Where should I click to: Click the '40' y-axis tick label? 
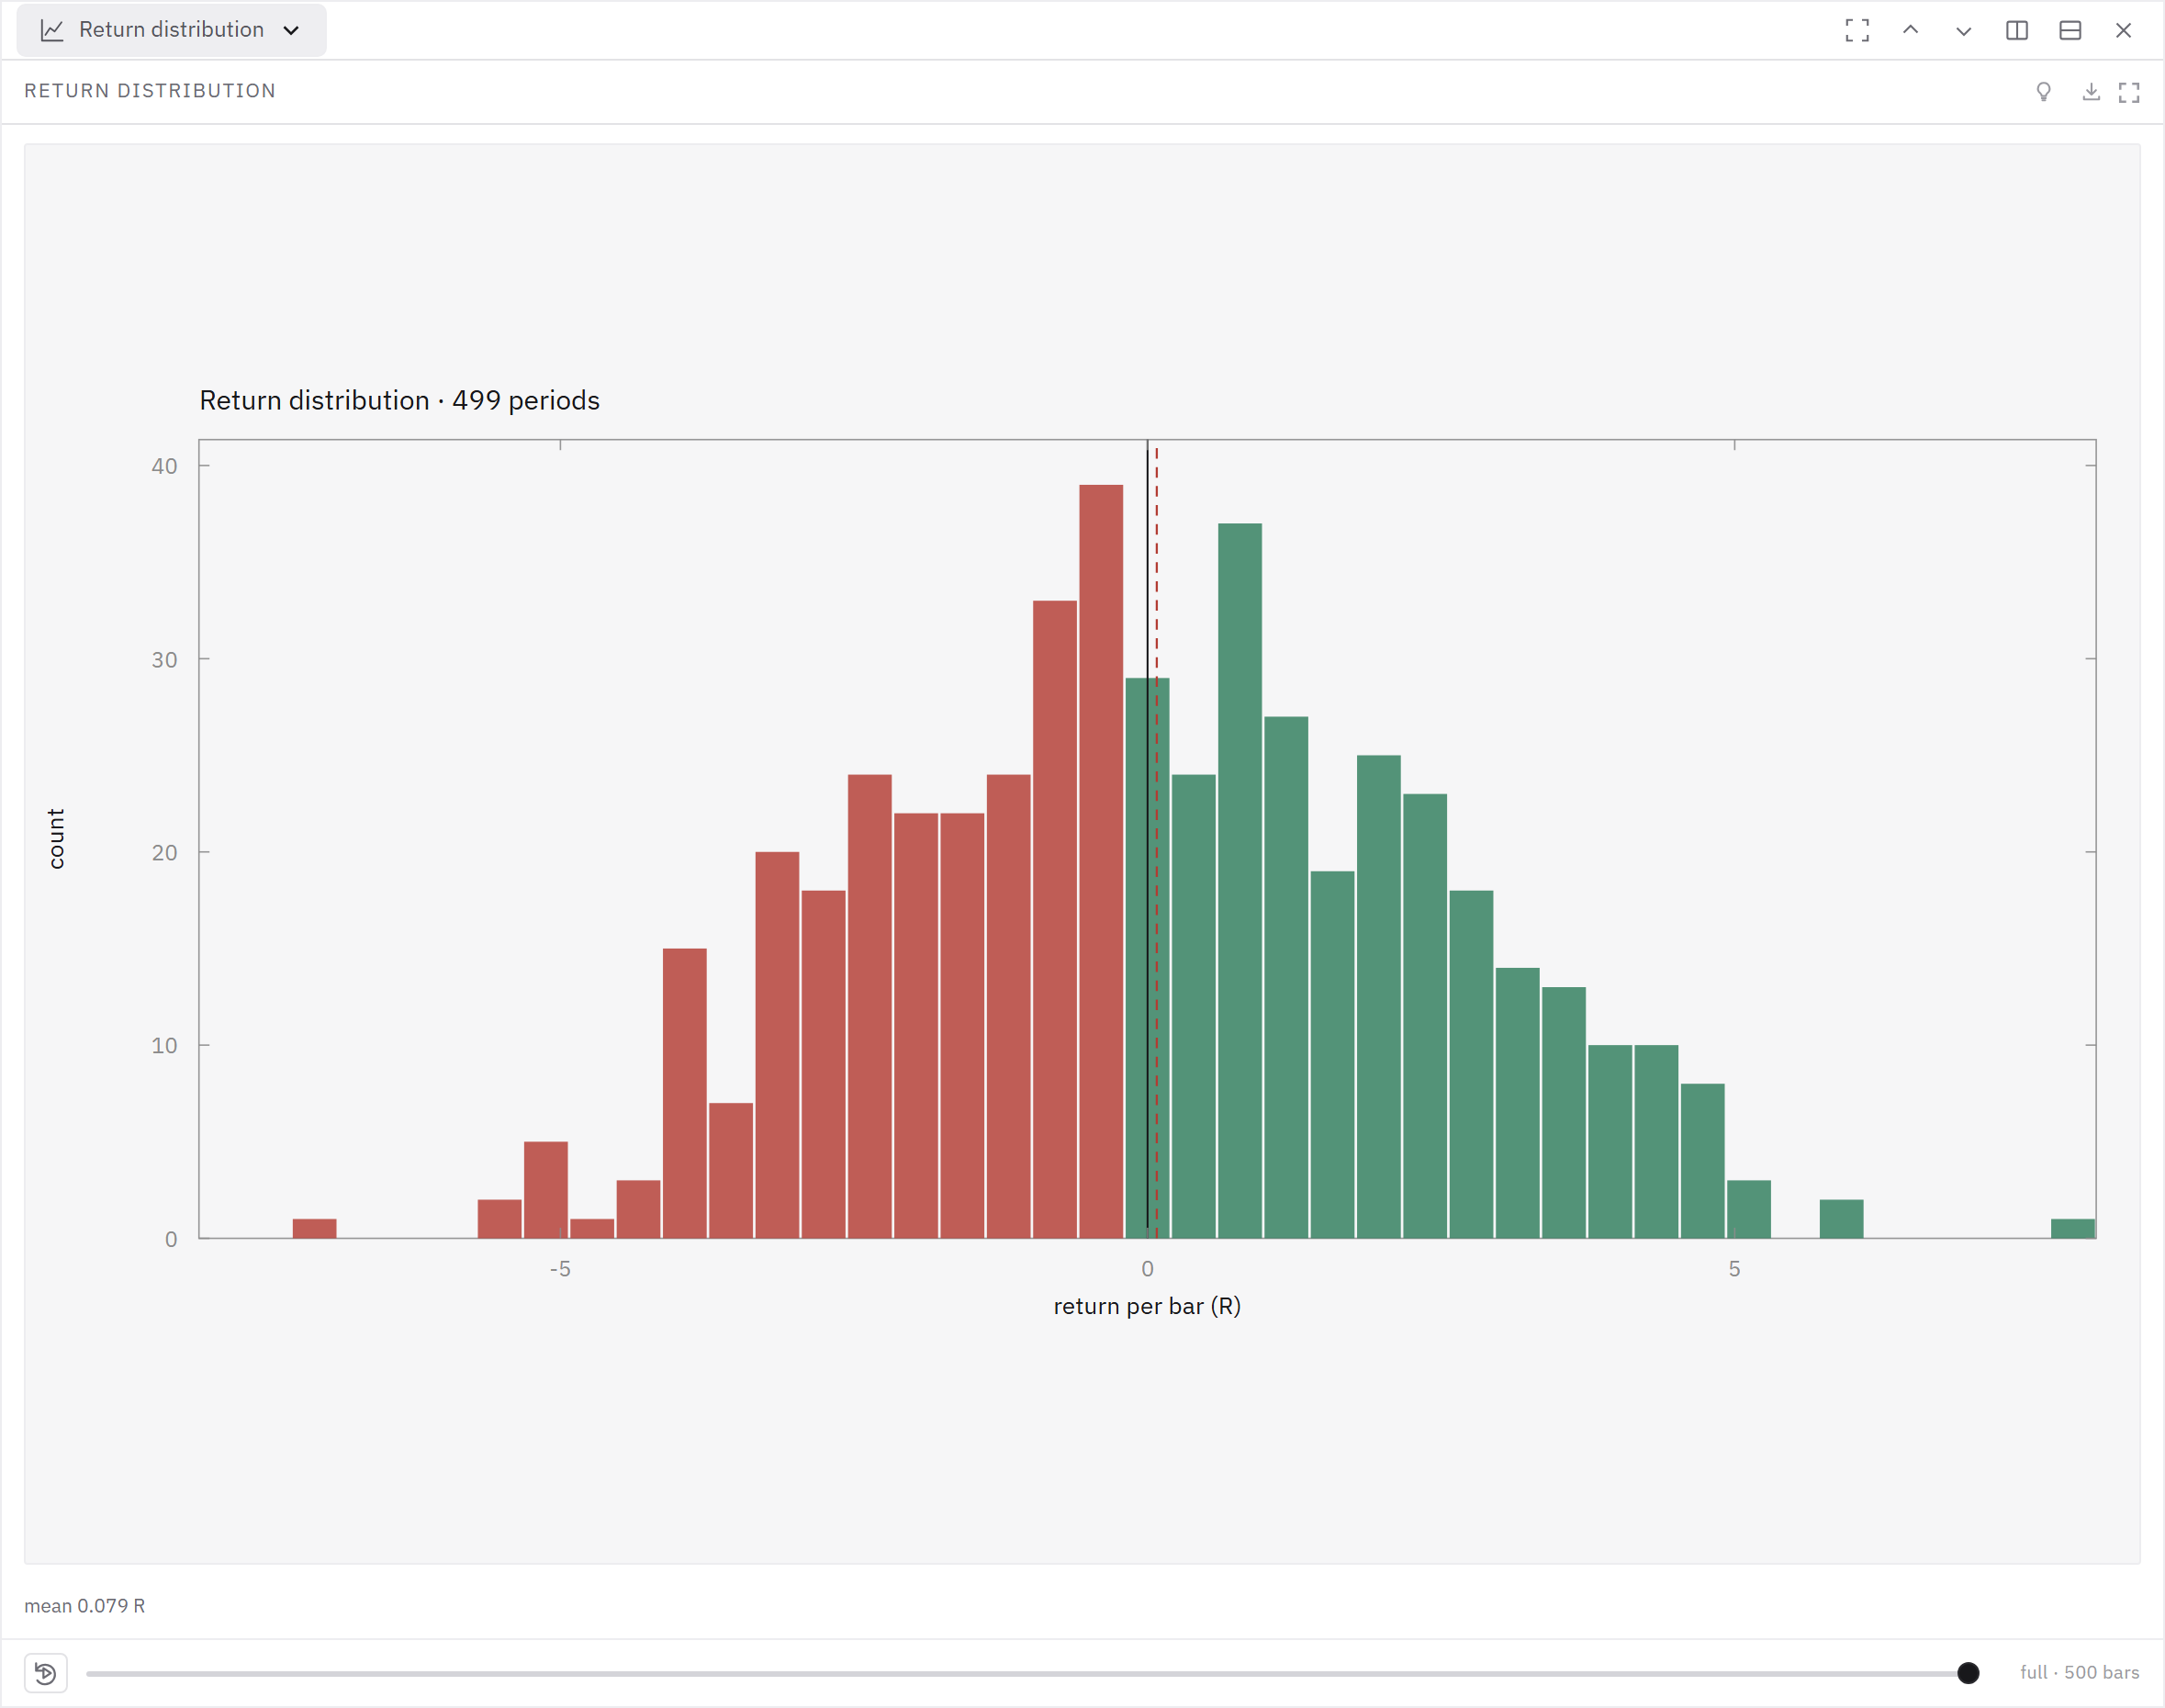tap(164, 466)
